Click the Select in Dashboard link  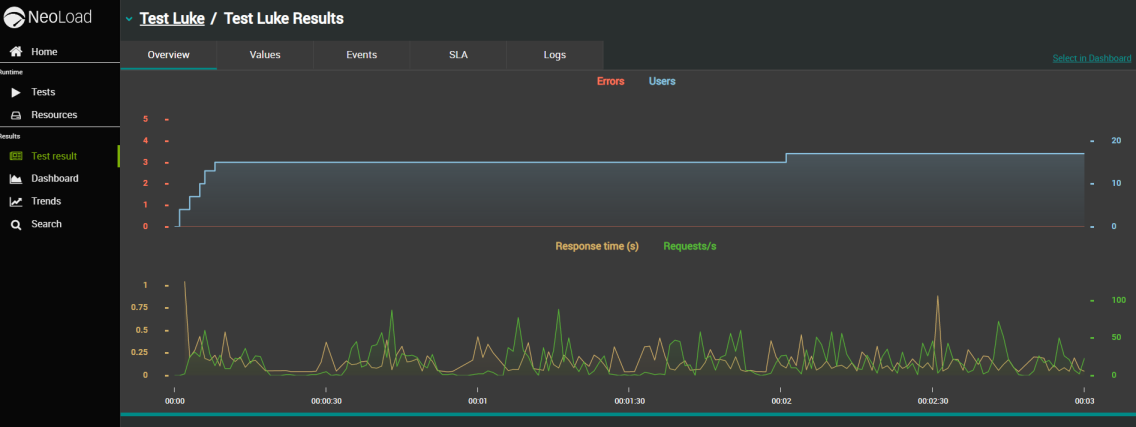point(1091,58)
